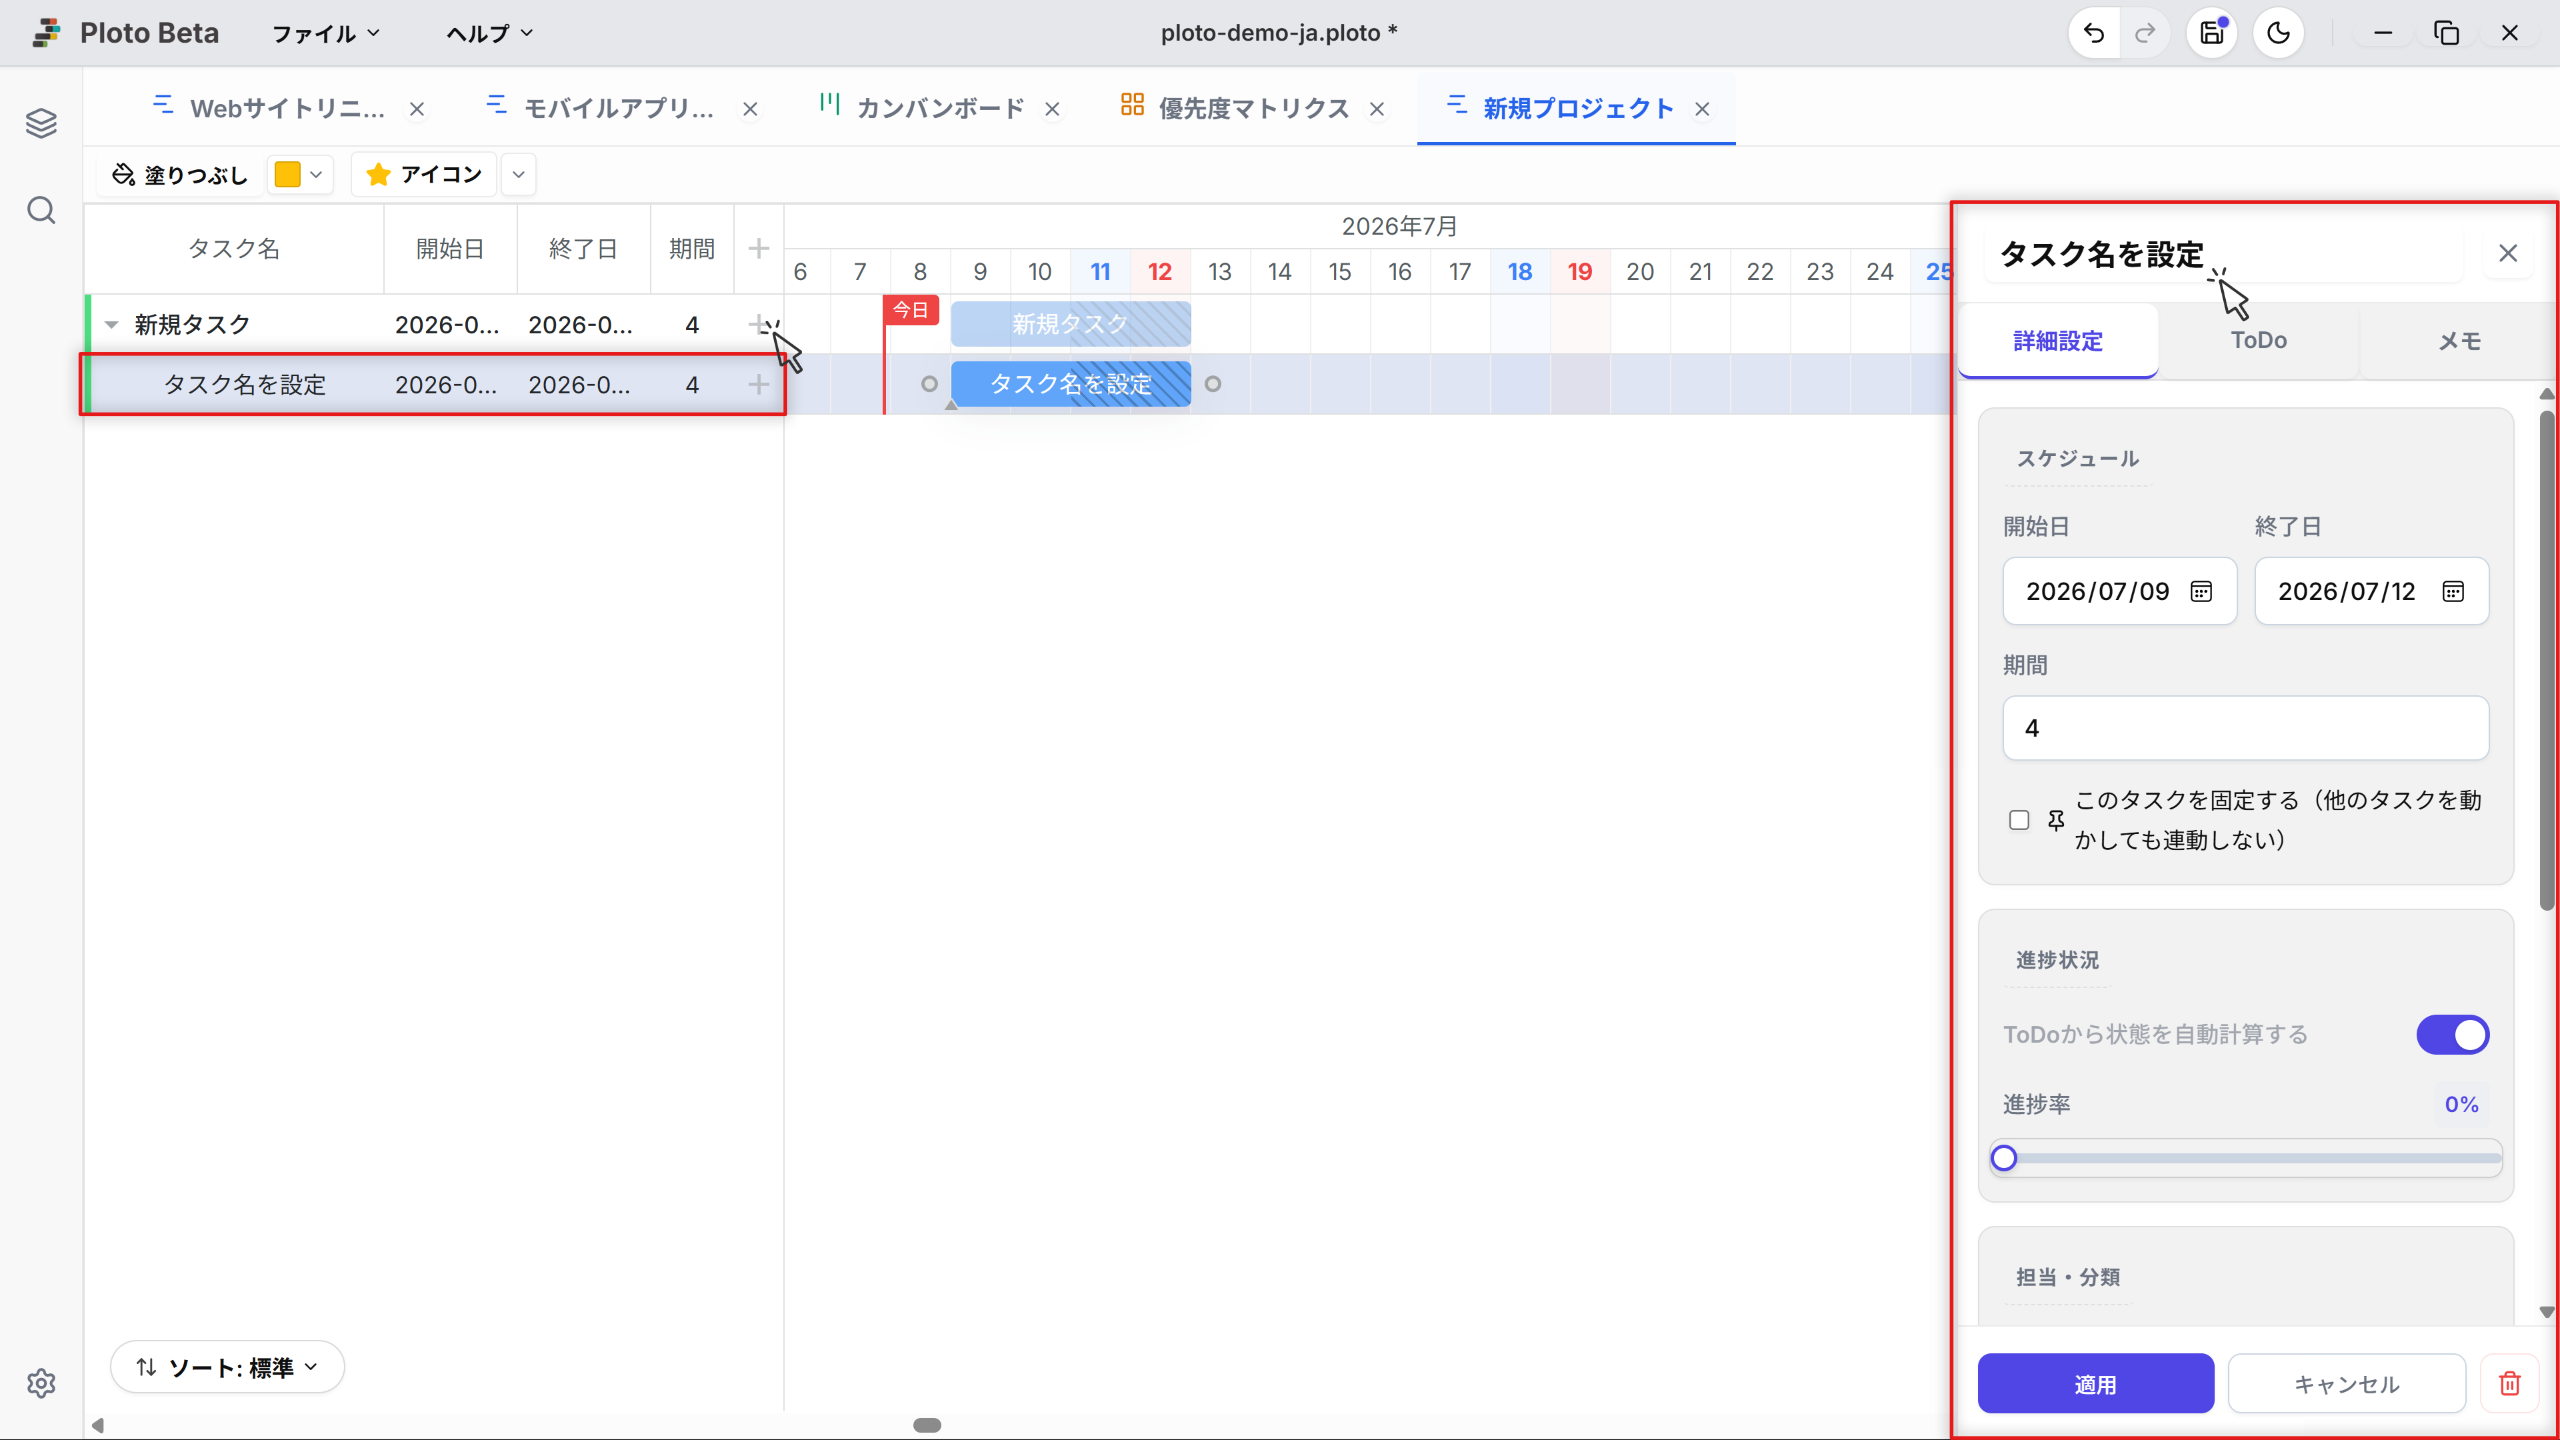Screen dimensions: 2560x1440
Task: Open the start date calendar picker
Action: pyautogui.click(x=2201, y=591)
